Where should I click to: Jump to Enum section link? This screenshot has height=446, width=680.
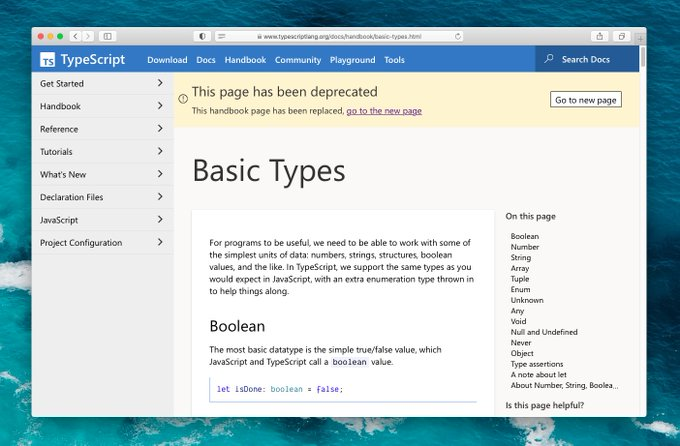click(x=520, y=289)
